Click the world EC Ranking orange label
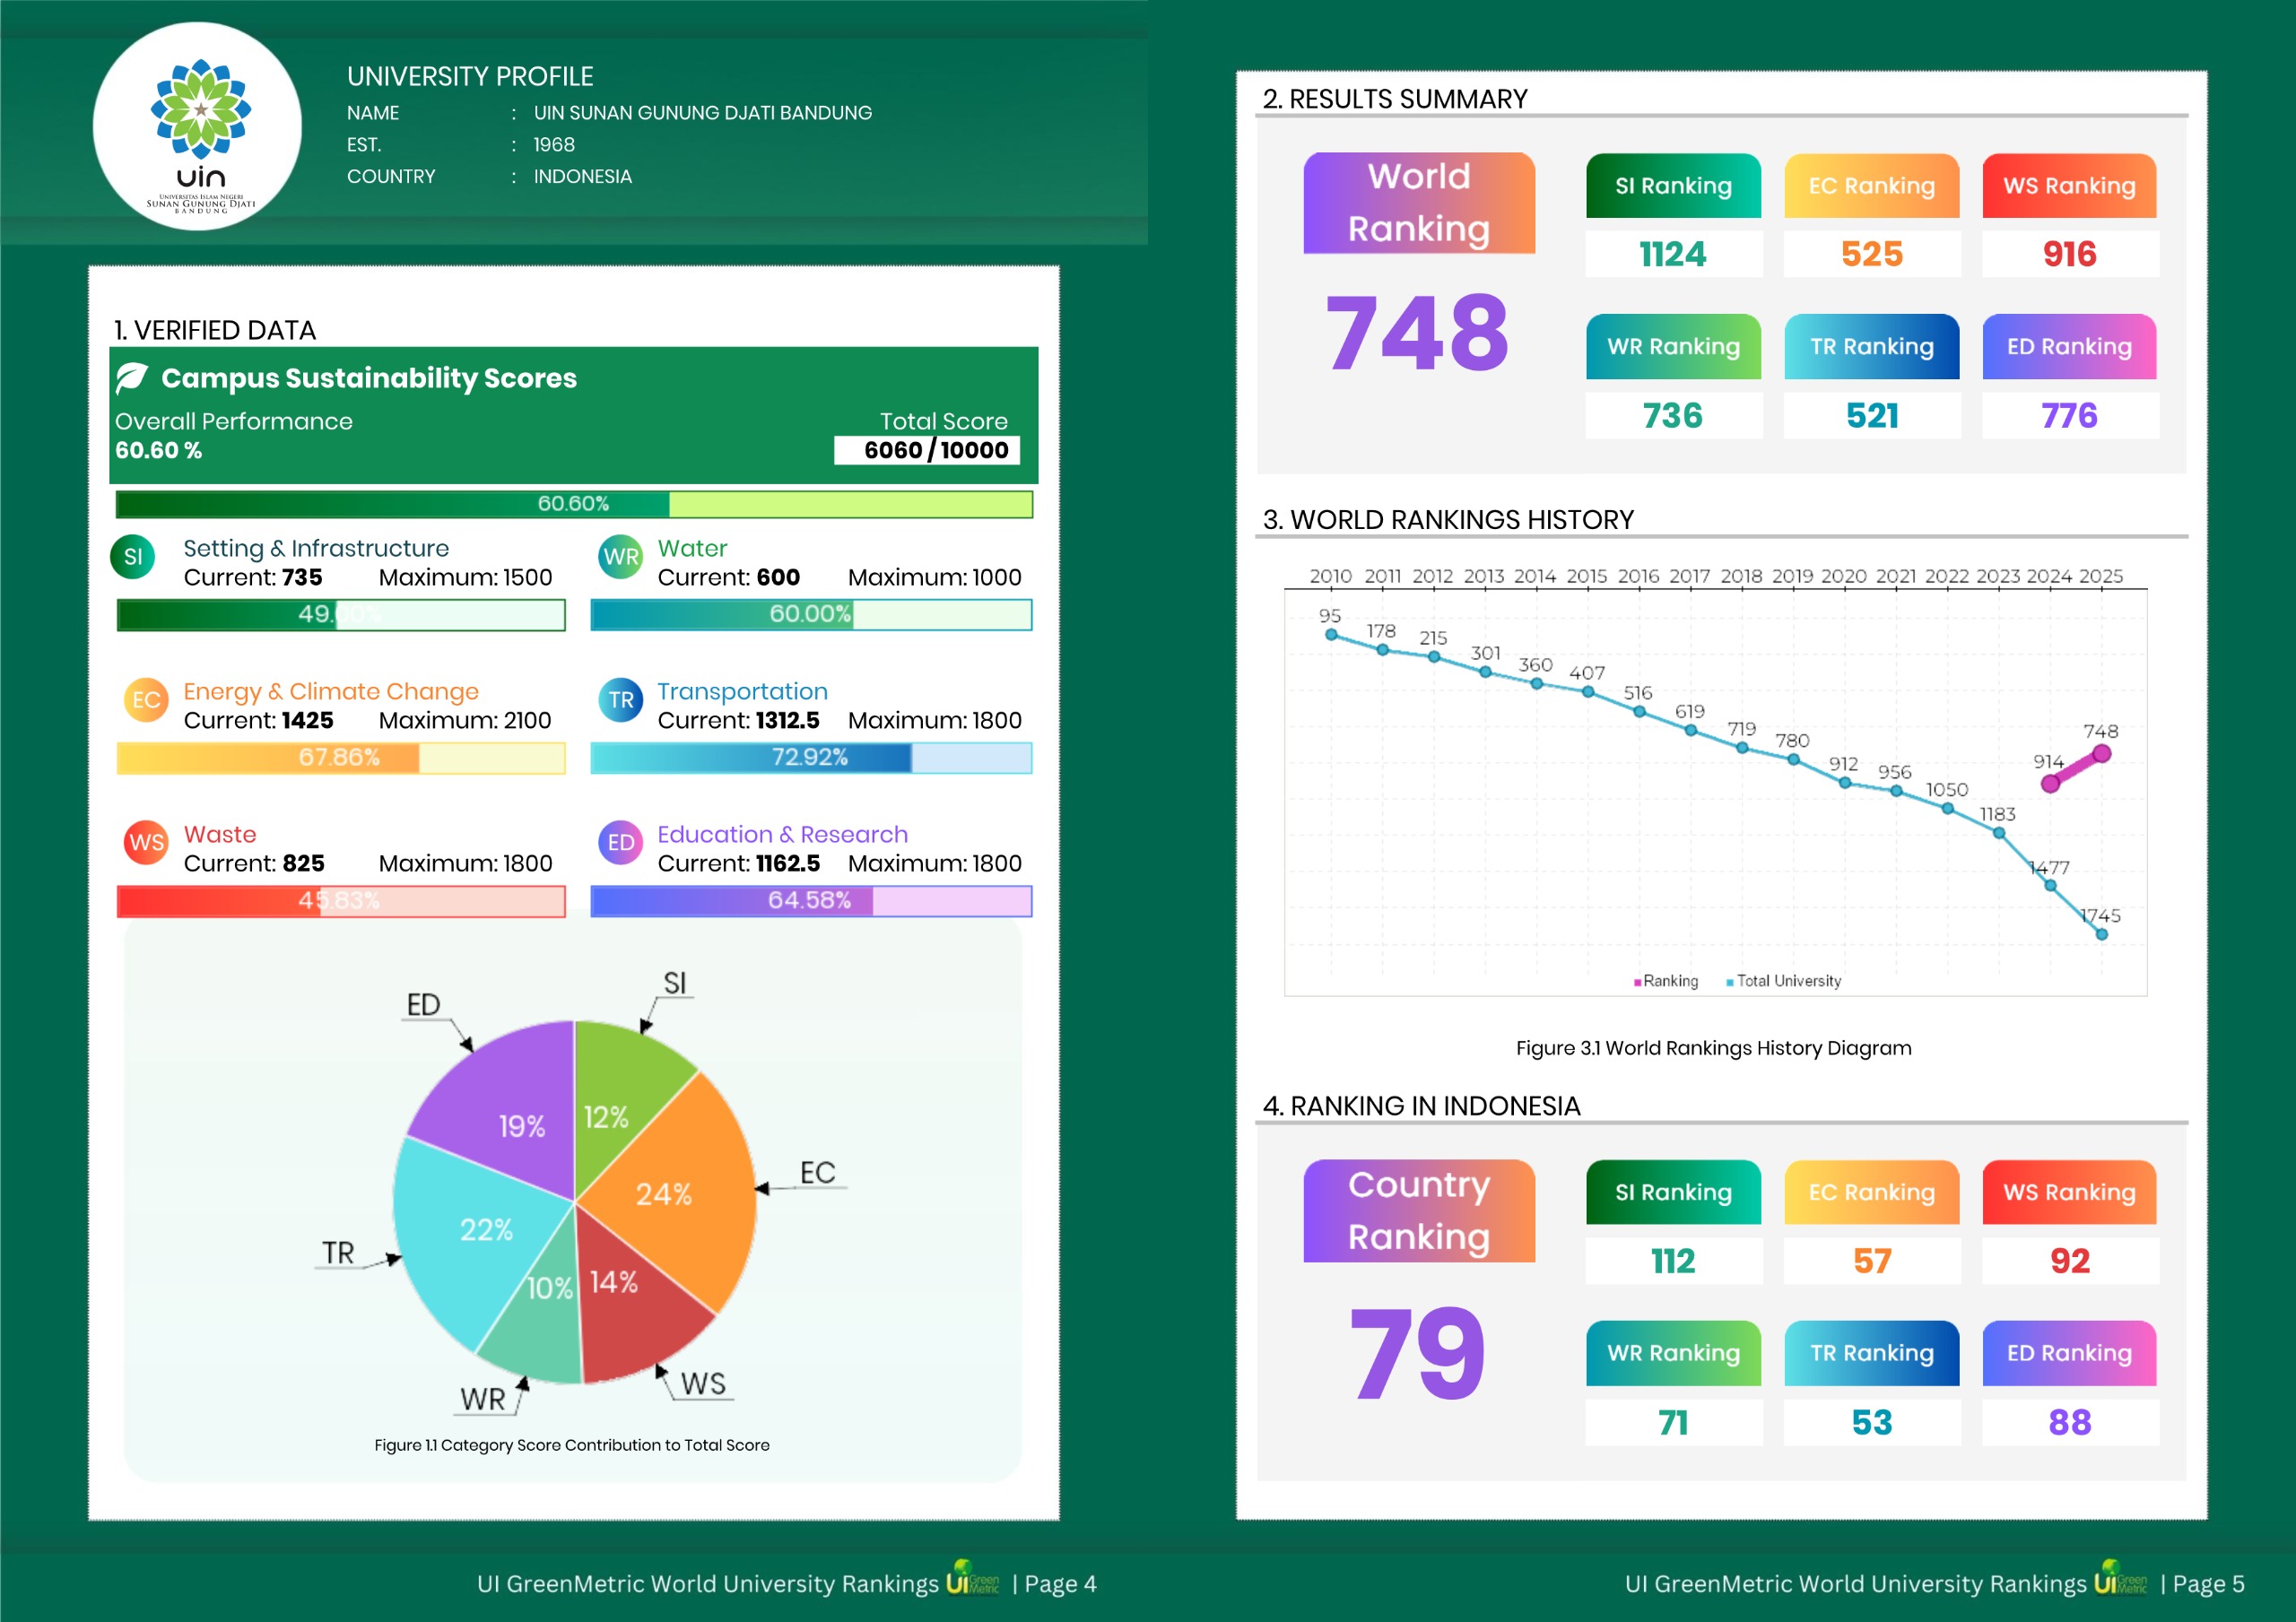The height and width of the screenshot is (1622, 2296). 1871,186
